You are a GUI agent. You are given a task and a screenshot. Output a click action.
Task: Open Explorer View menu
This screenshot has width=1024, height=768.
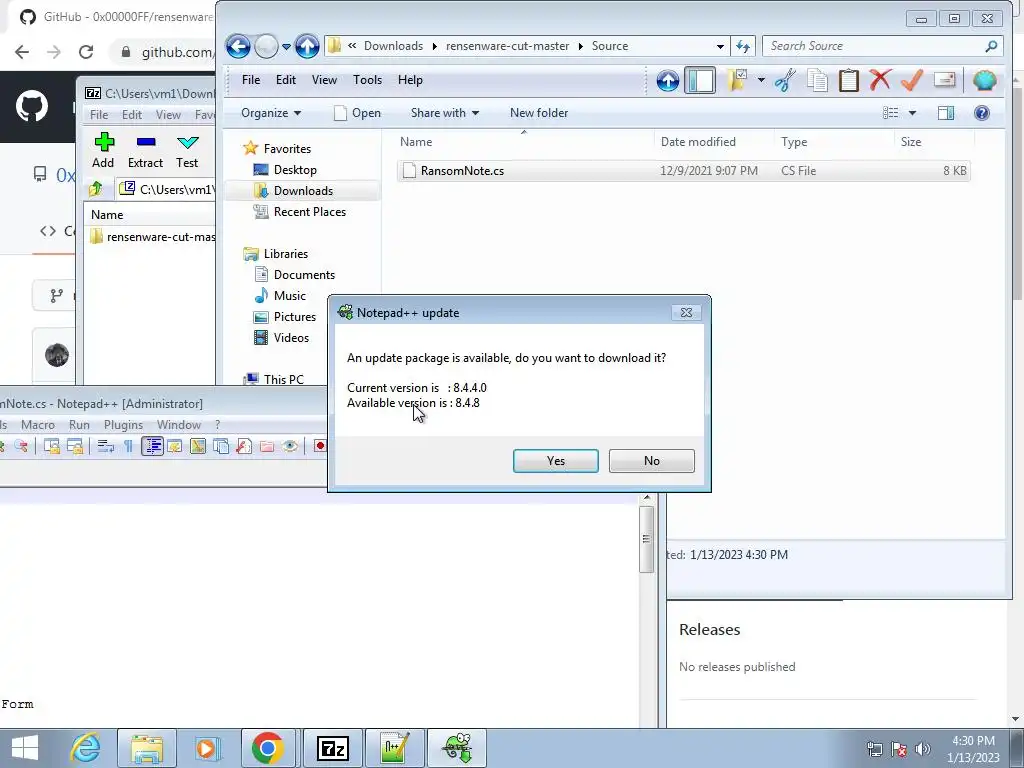click(x=324, y=80)
